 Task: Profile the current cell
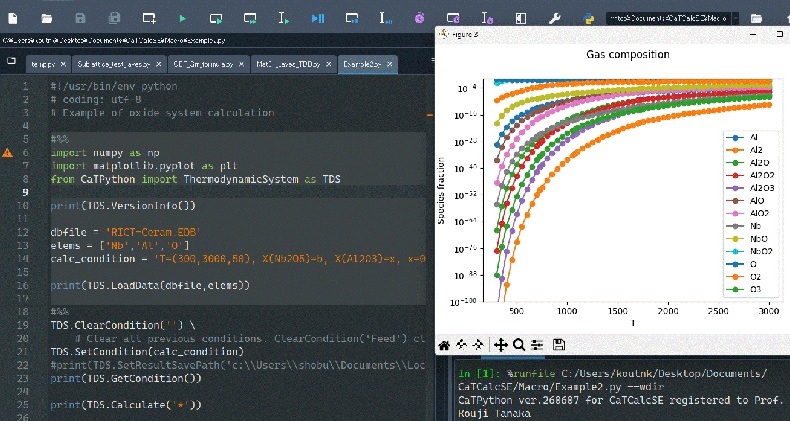click(x=453, y=19)
